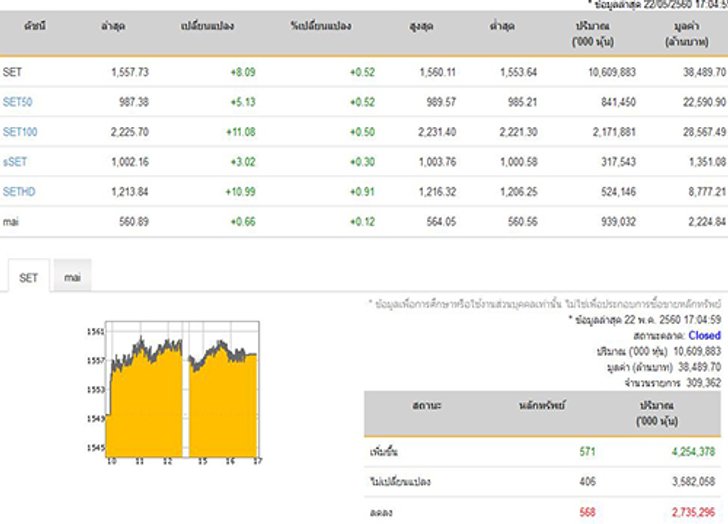This screenshot has width=728, height=524.
Task: Click the mai row label in index table
Action: coord(11,221)
